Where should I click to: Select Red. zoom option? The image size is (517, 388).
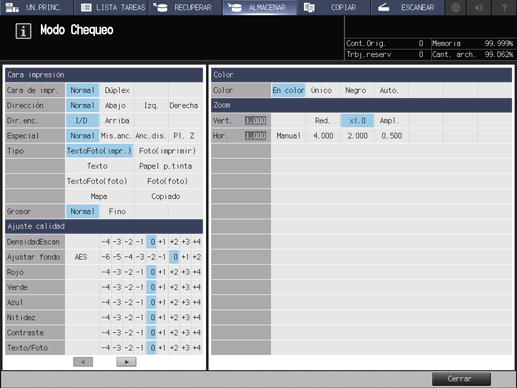(x=323, y=121)
